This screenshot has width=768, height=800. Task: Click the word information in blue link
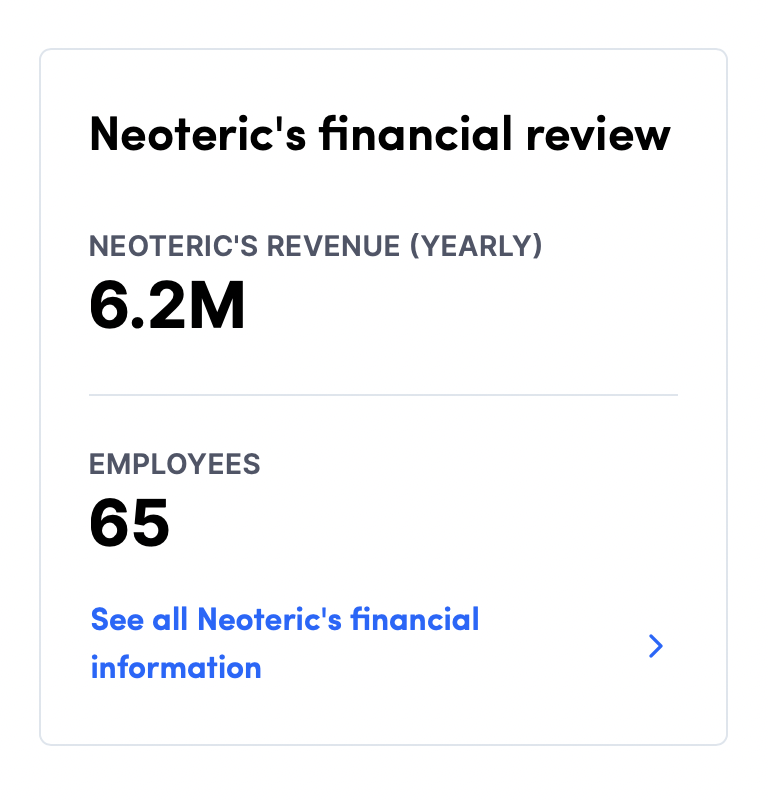point(176,668)
